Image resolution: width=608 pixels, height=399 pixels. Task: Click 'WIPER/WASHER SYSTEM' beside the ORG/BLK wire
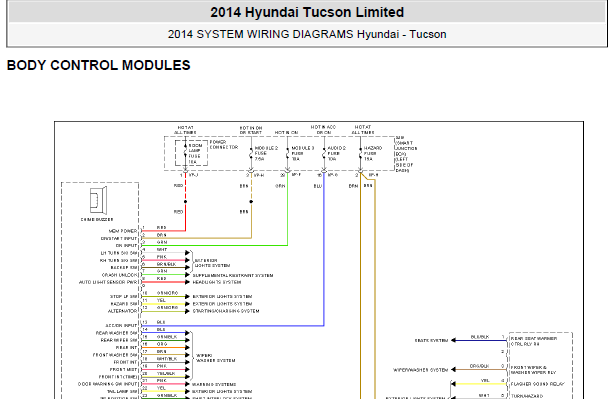421,370
